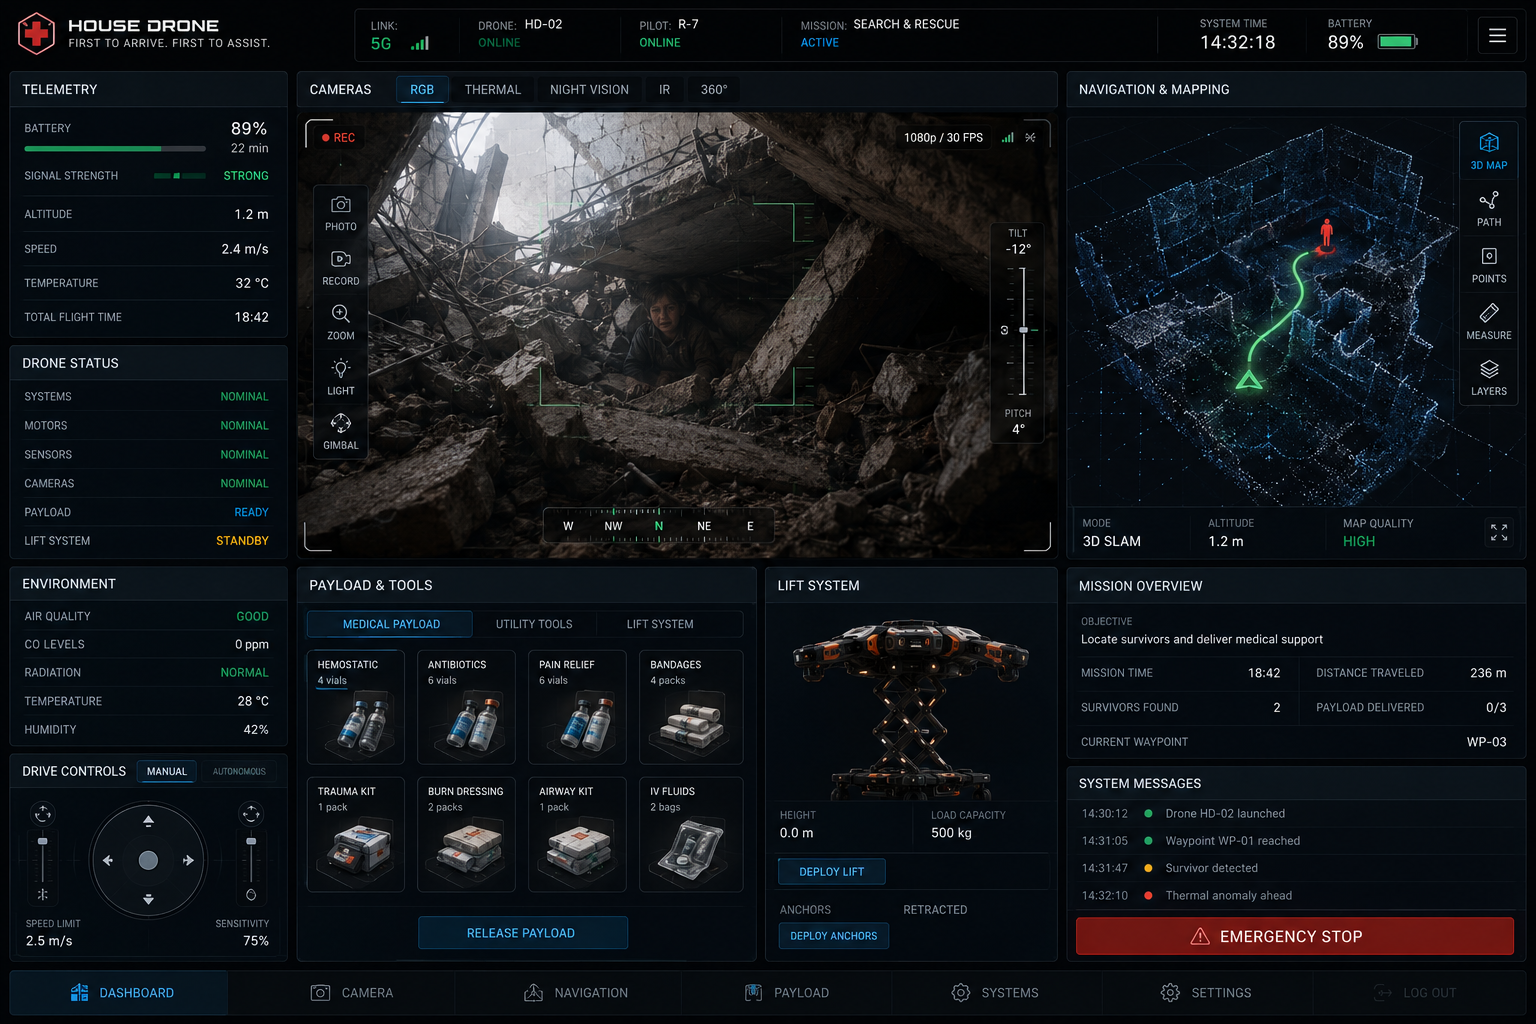Click Log Out in bottom bar

pyautogui.click(x=1416, y=993)
